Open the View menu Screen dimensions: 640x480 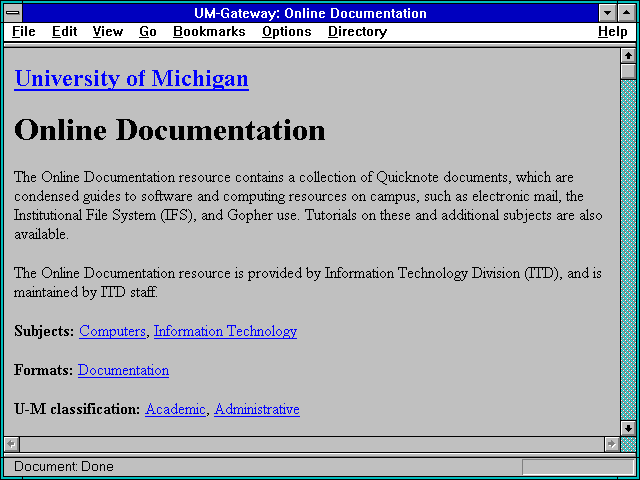pos(108,32)
